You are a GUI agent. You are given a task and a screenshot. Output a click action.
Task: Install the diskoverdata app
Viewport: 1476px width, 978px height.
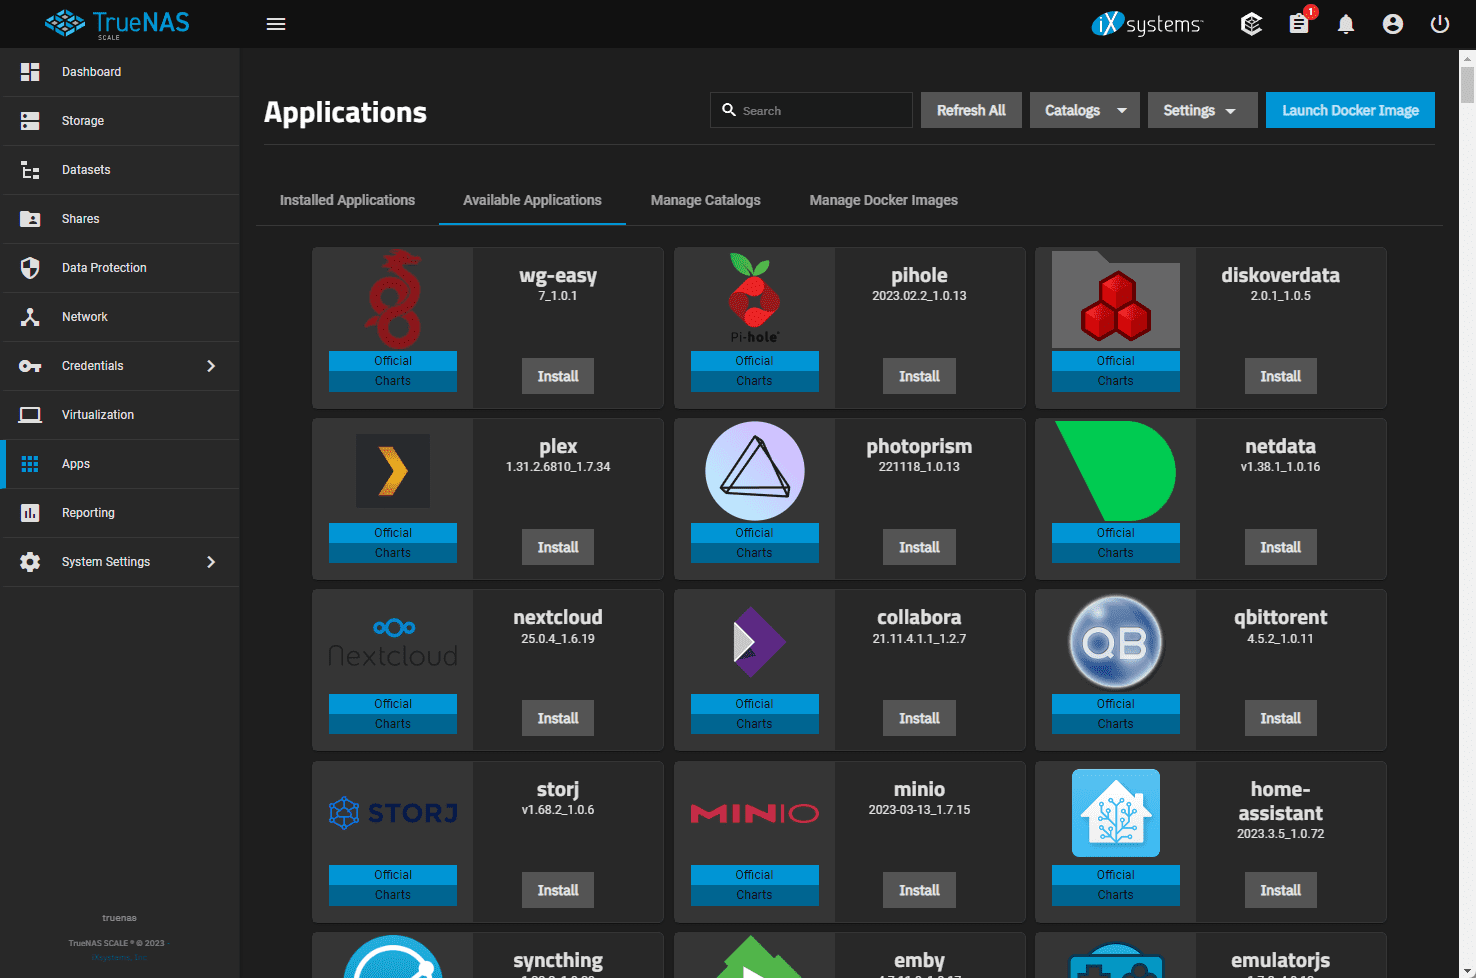(x=1281, y=376)
